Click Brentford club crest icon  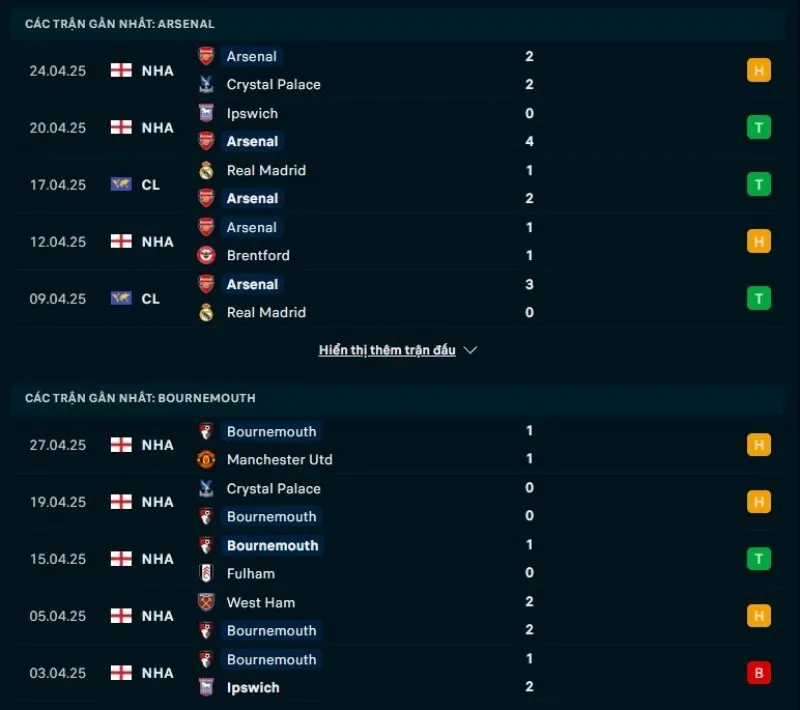[206, 255]
